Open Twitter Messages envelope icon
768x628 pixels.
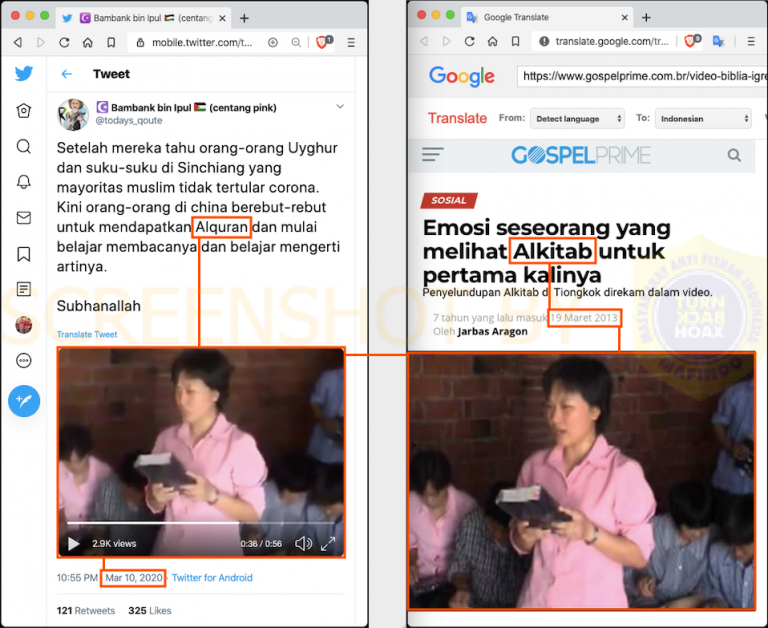point(24,217)
